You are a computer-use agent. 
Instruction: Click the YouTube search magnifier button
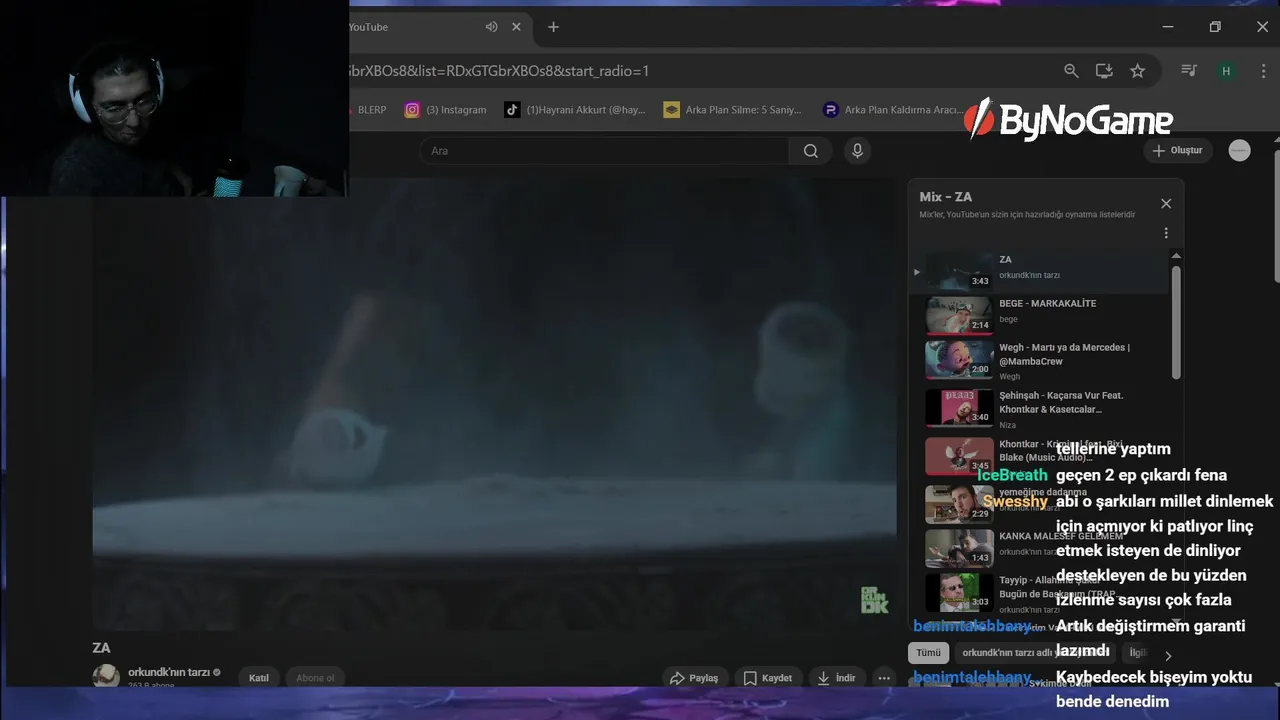coord(811,151)
